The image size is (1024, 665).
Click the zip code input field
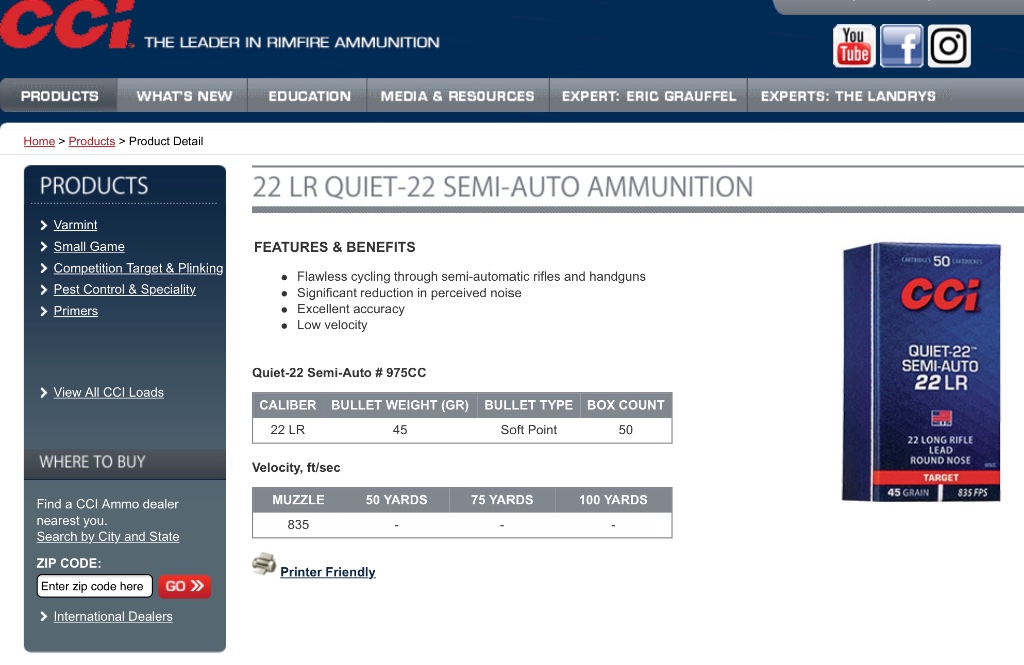(95, 586)
